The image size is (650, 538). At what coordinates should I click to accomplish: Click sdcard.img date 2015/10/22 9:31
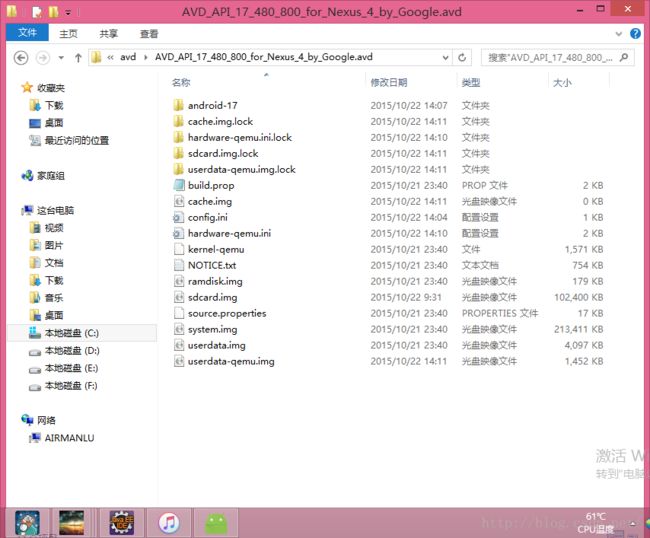(x=406, y=297)
